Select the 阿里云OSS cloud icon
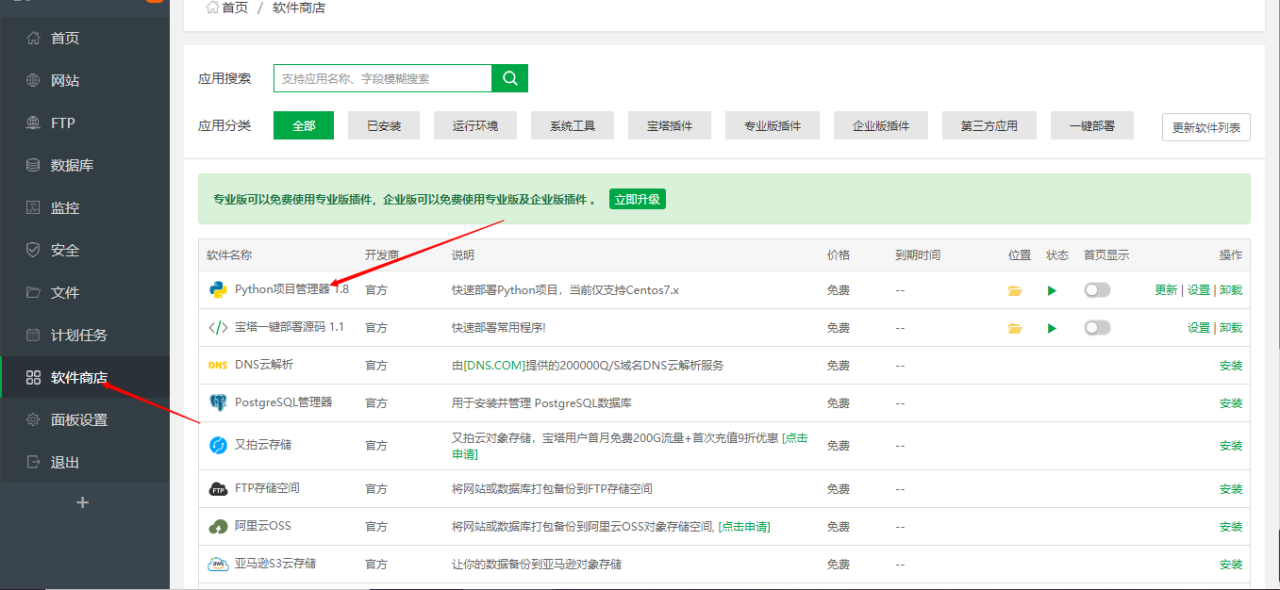This screenshot has height=590, width=1280. 218,525
